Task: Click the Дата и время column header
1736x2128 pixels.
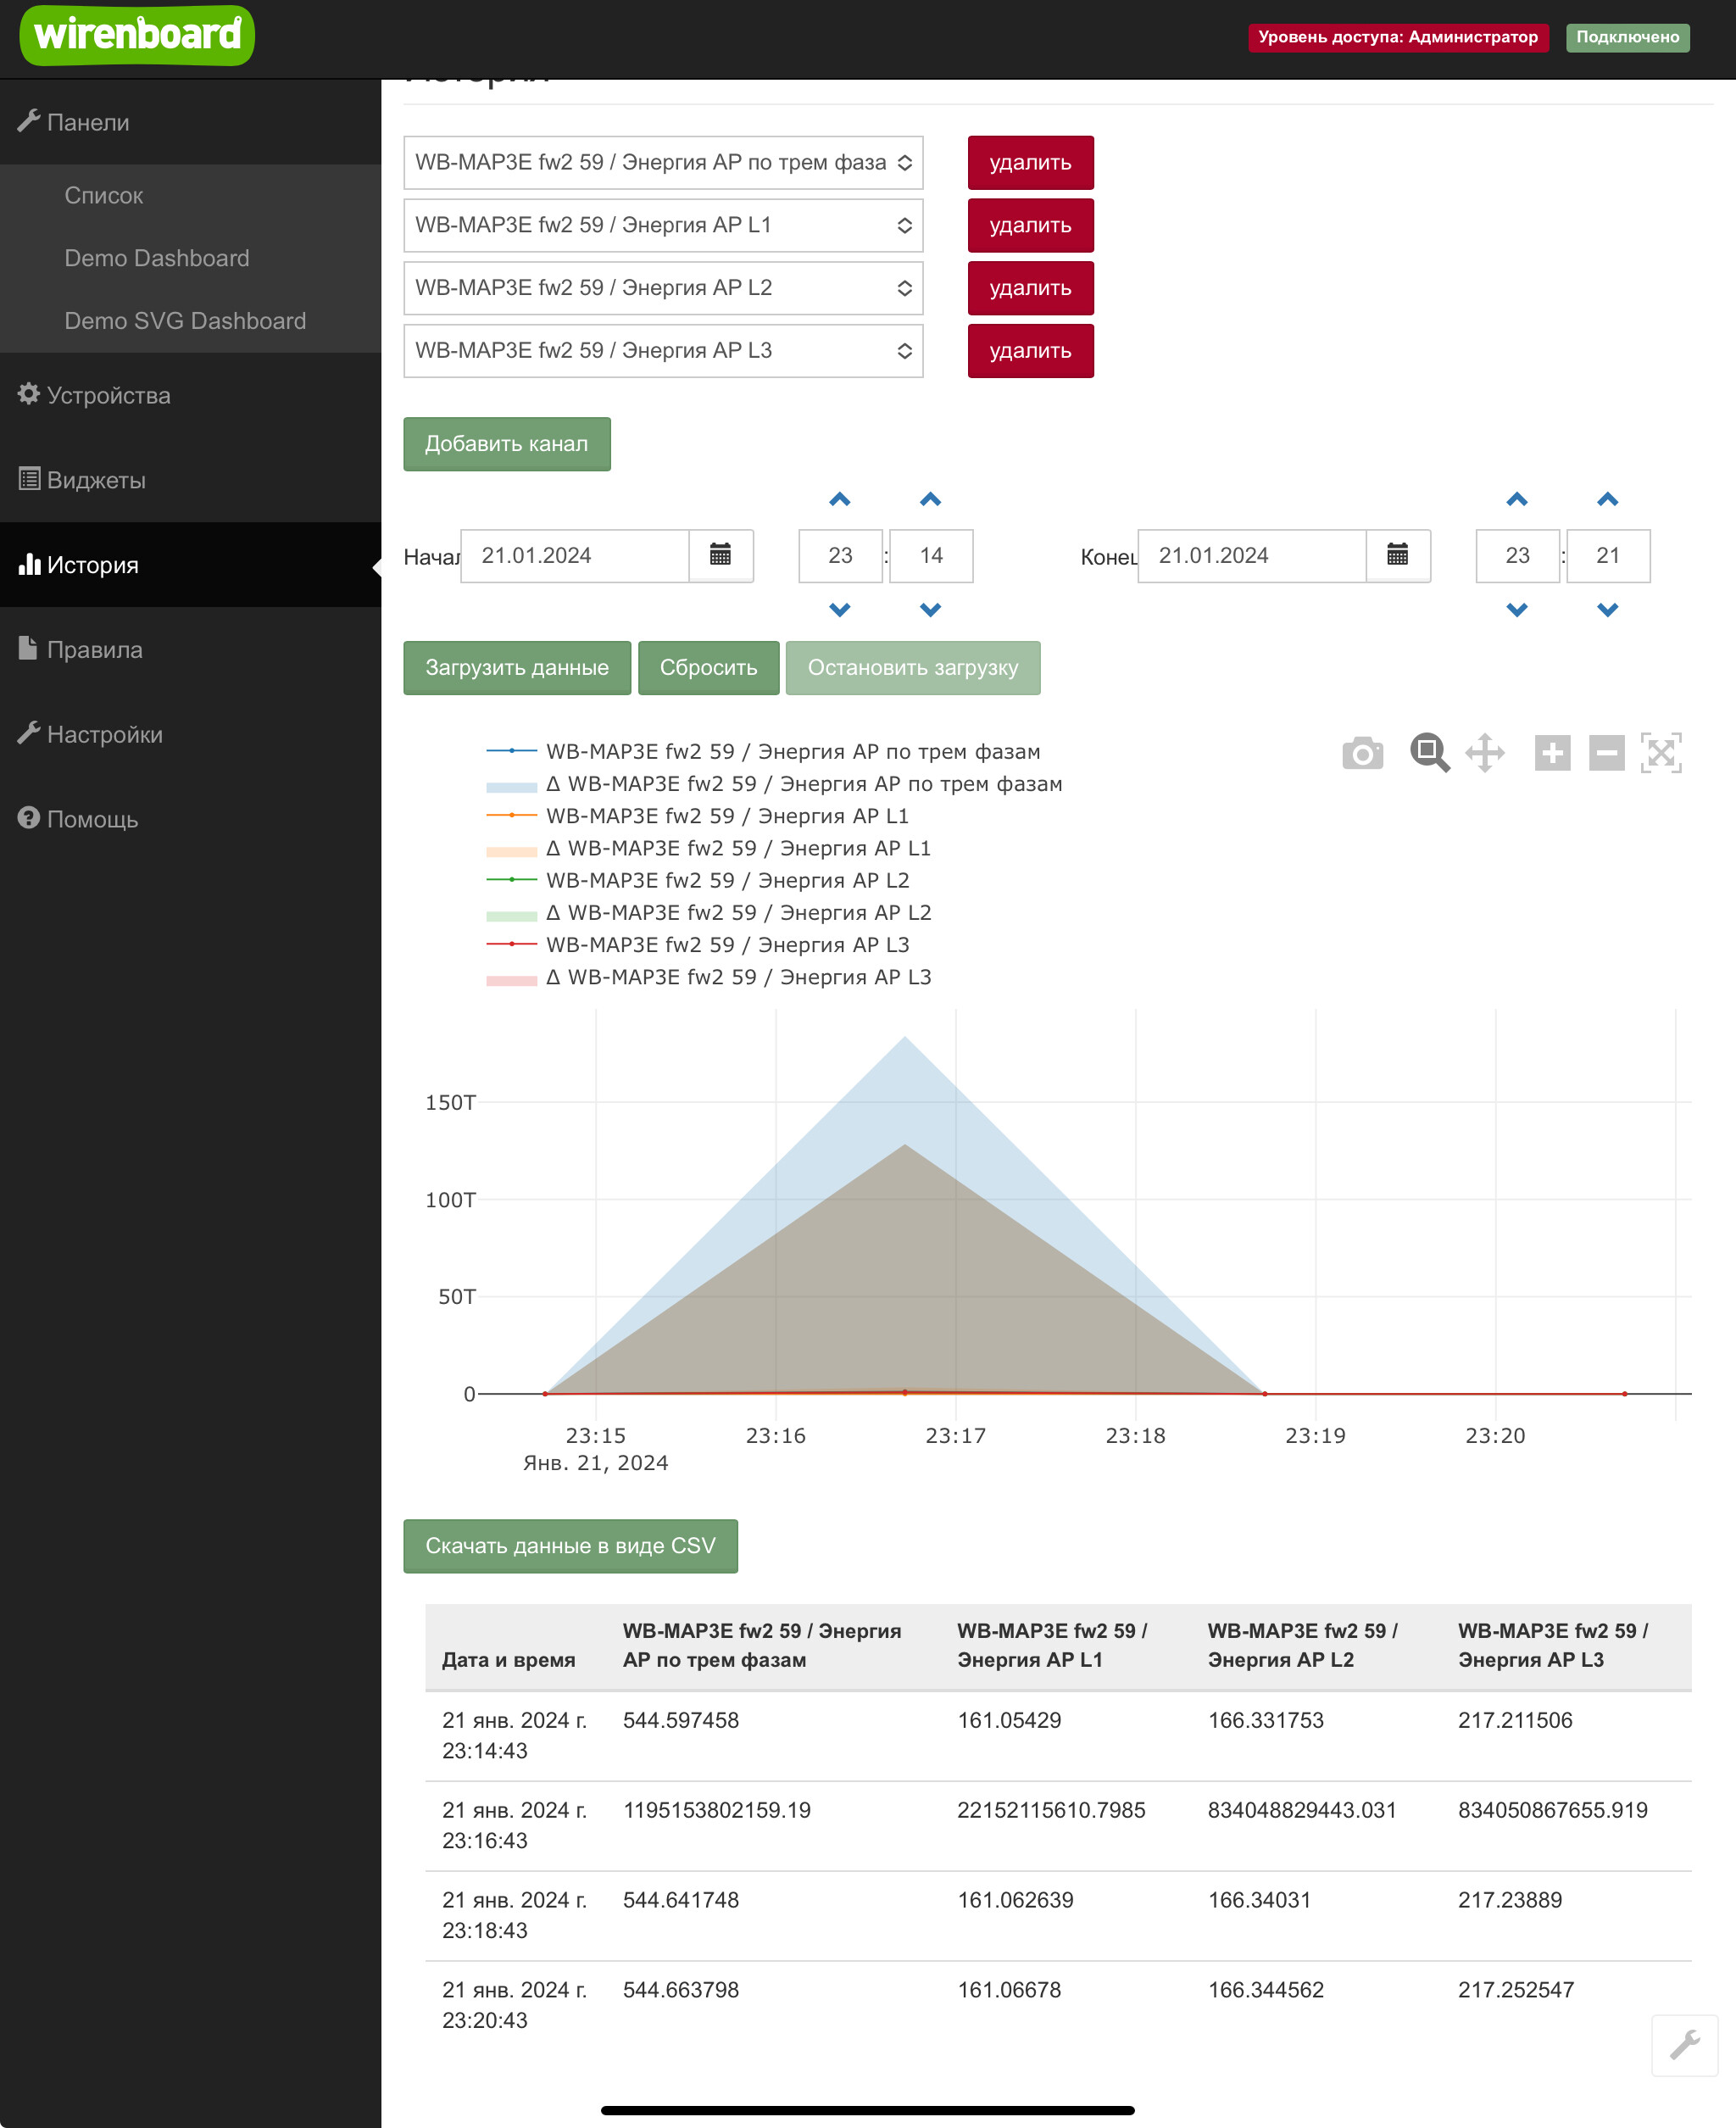Action: [x=508, y=1660]
